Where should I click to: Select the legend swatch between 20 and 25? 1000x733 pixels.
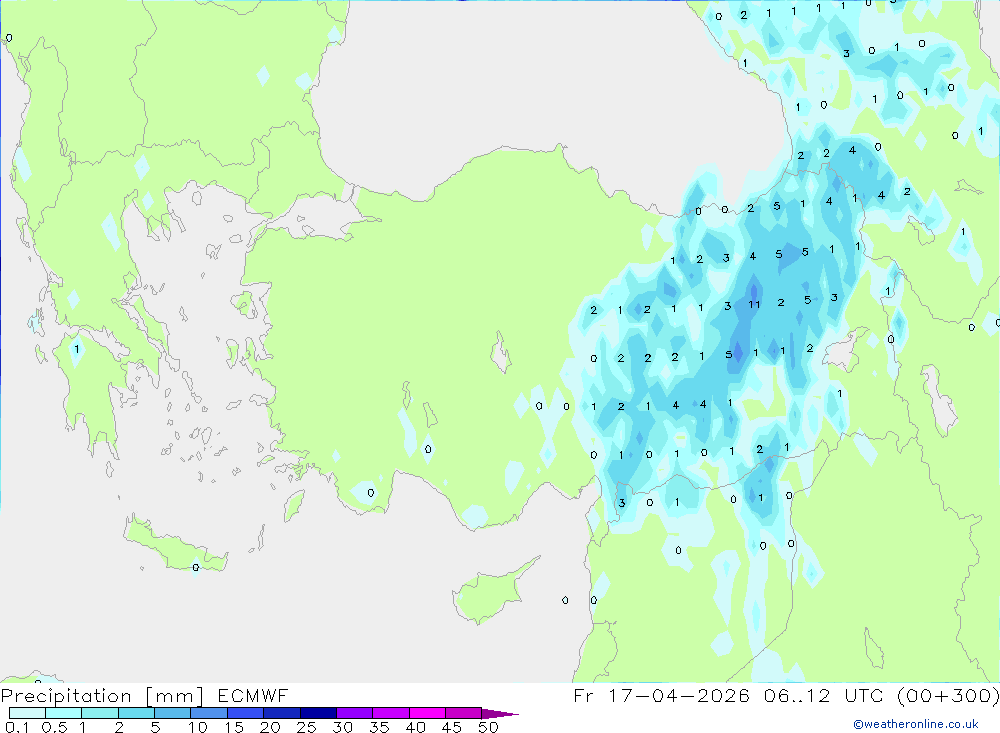point(281,713)
